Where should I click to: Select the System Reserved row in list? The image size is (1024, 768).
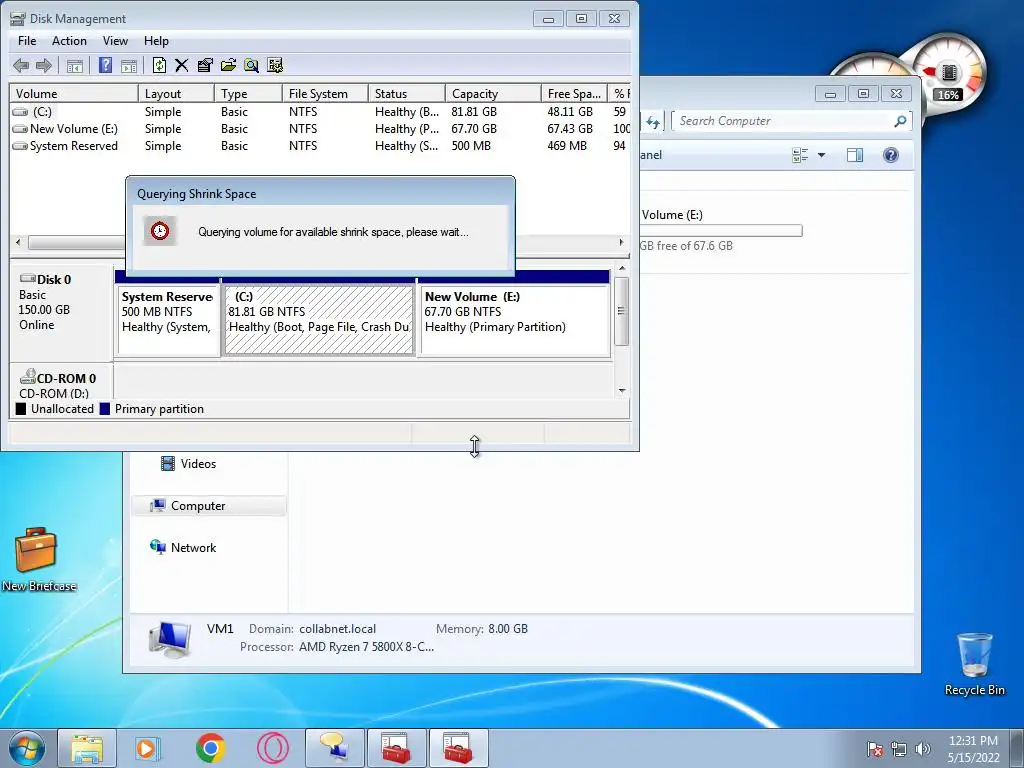coord(320,146)
